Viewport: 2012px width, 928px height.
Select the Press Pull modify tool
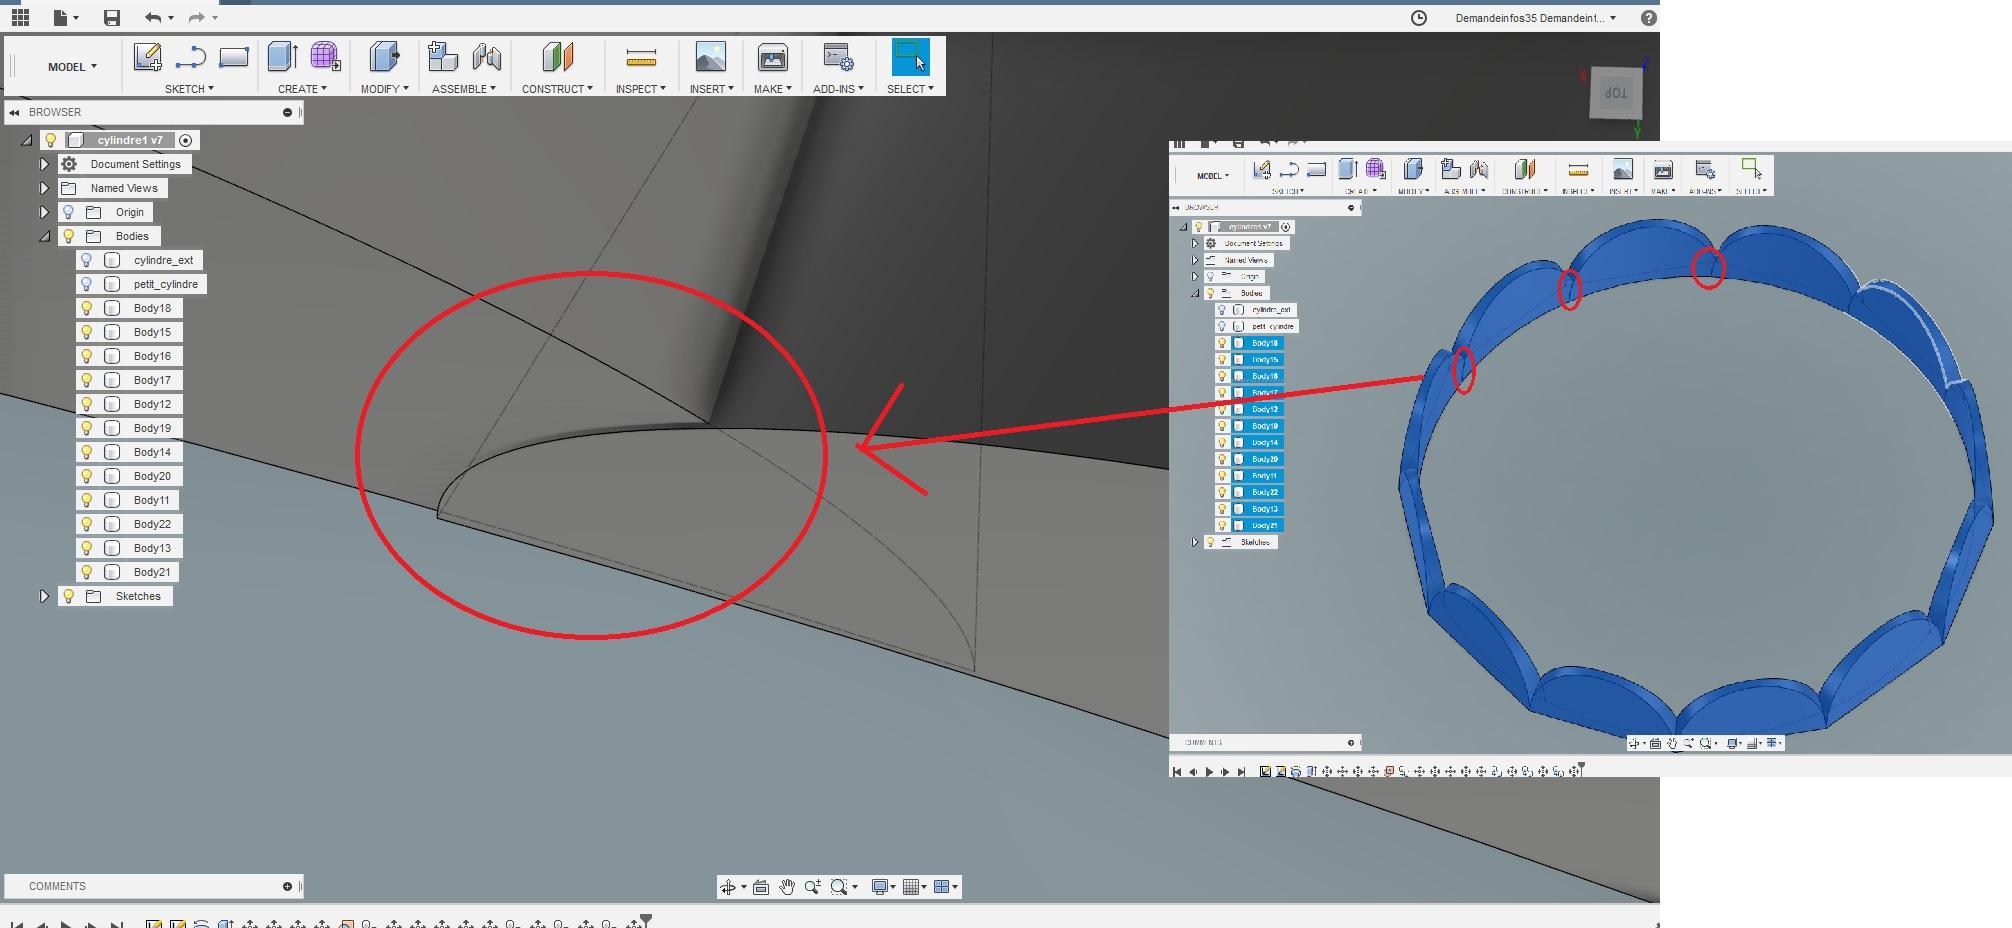383,58
